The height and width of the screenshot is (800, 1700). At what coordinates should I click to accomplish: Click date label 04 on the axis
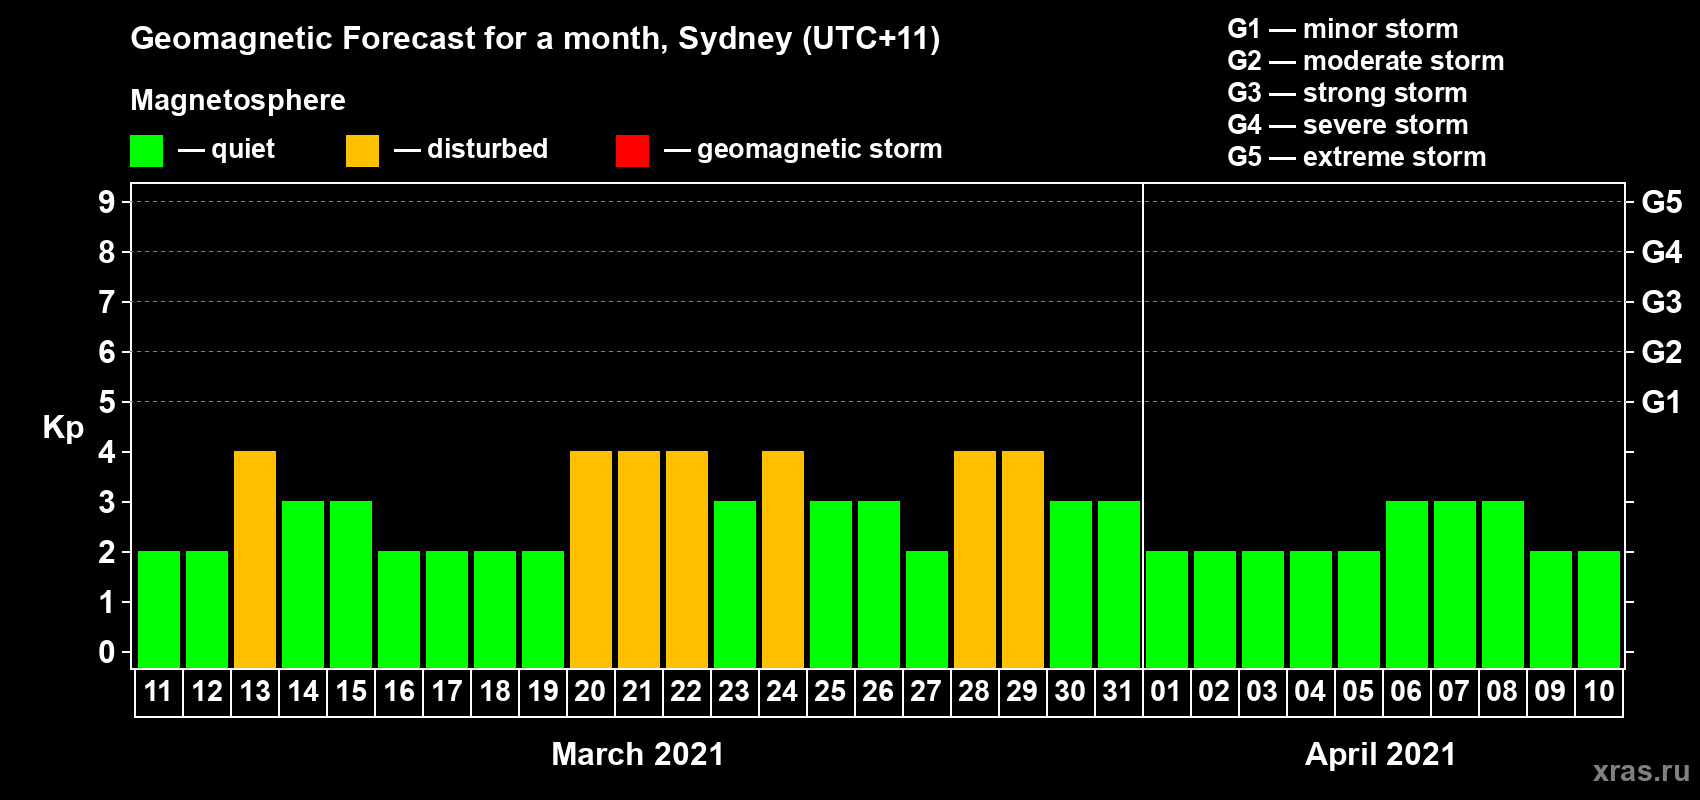coord(1310,691)
